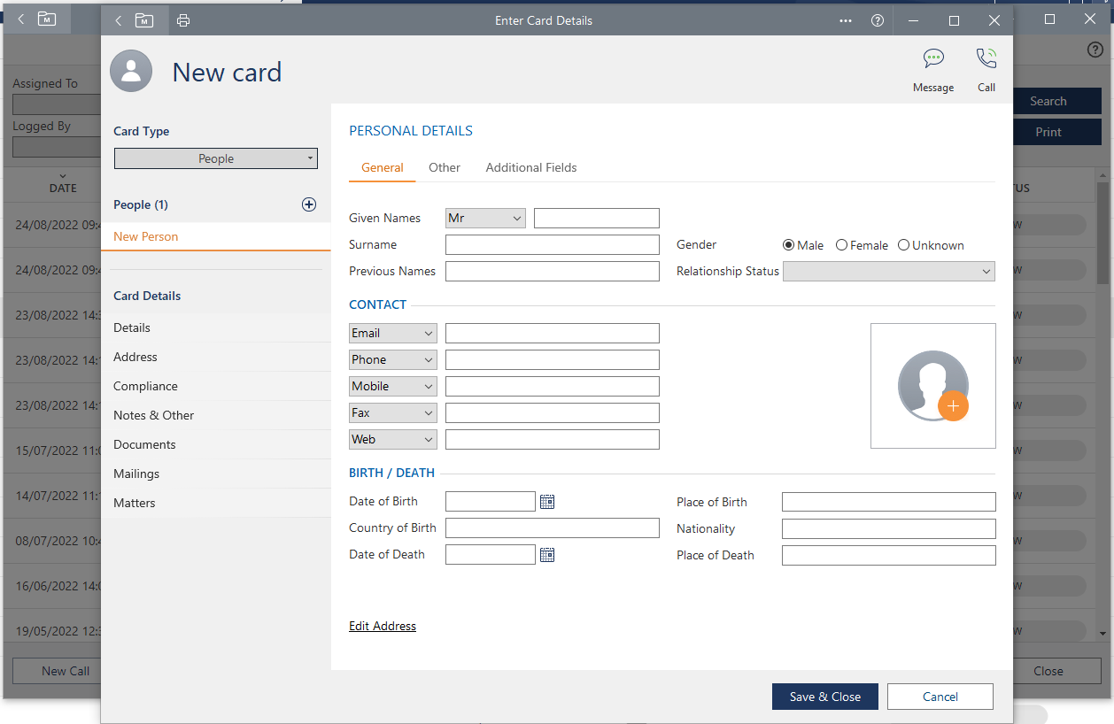The height and width of the screenshot is (724, 1114).
Task: Click the Message speech bubble icon
Action: coord(933,59)
